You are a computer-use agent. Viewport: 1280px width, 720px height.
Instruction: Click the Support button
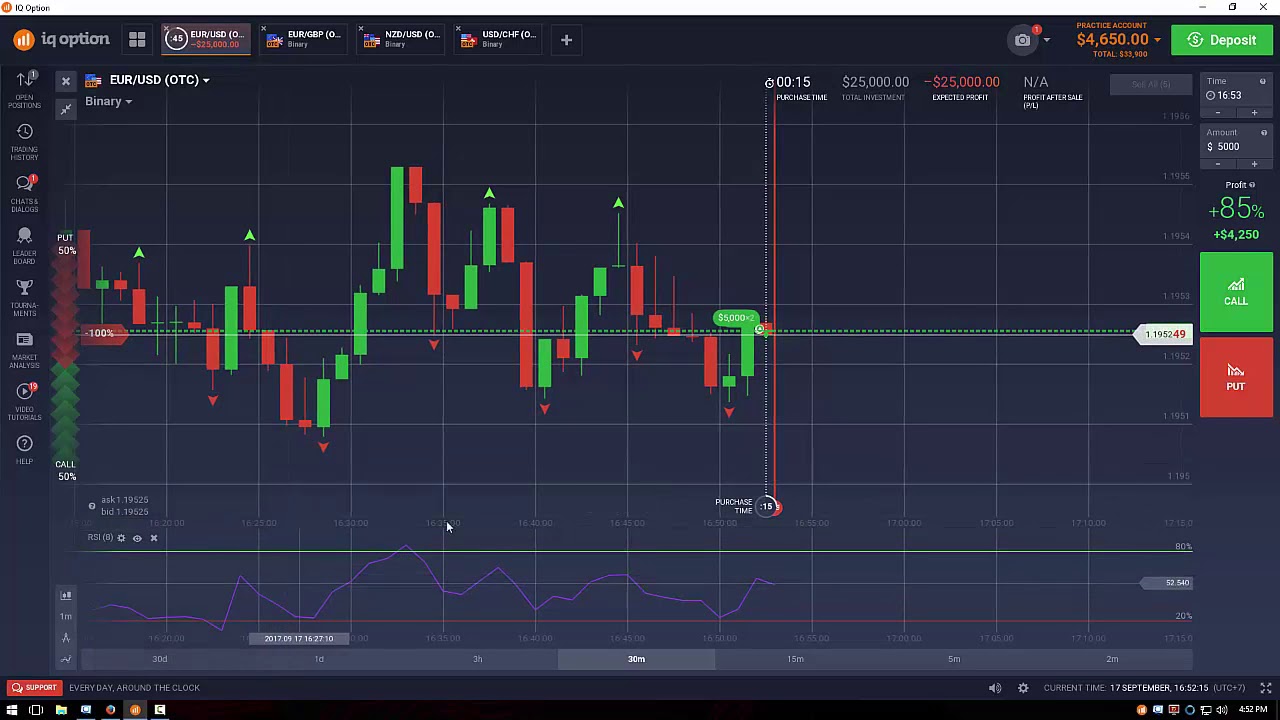[x=32, y=688]
